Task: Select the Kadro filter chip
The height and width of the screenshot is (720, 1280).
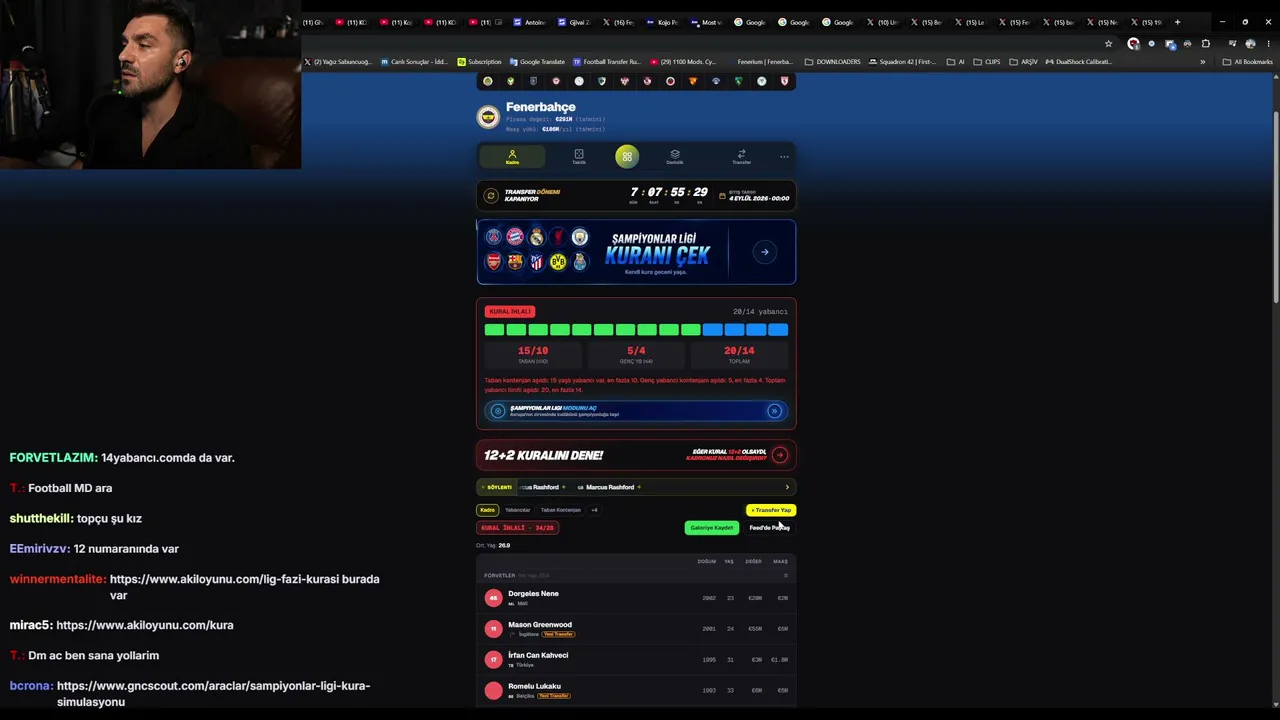Action: 487,510
